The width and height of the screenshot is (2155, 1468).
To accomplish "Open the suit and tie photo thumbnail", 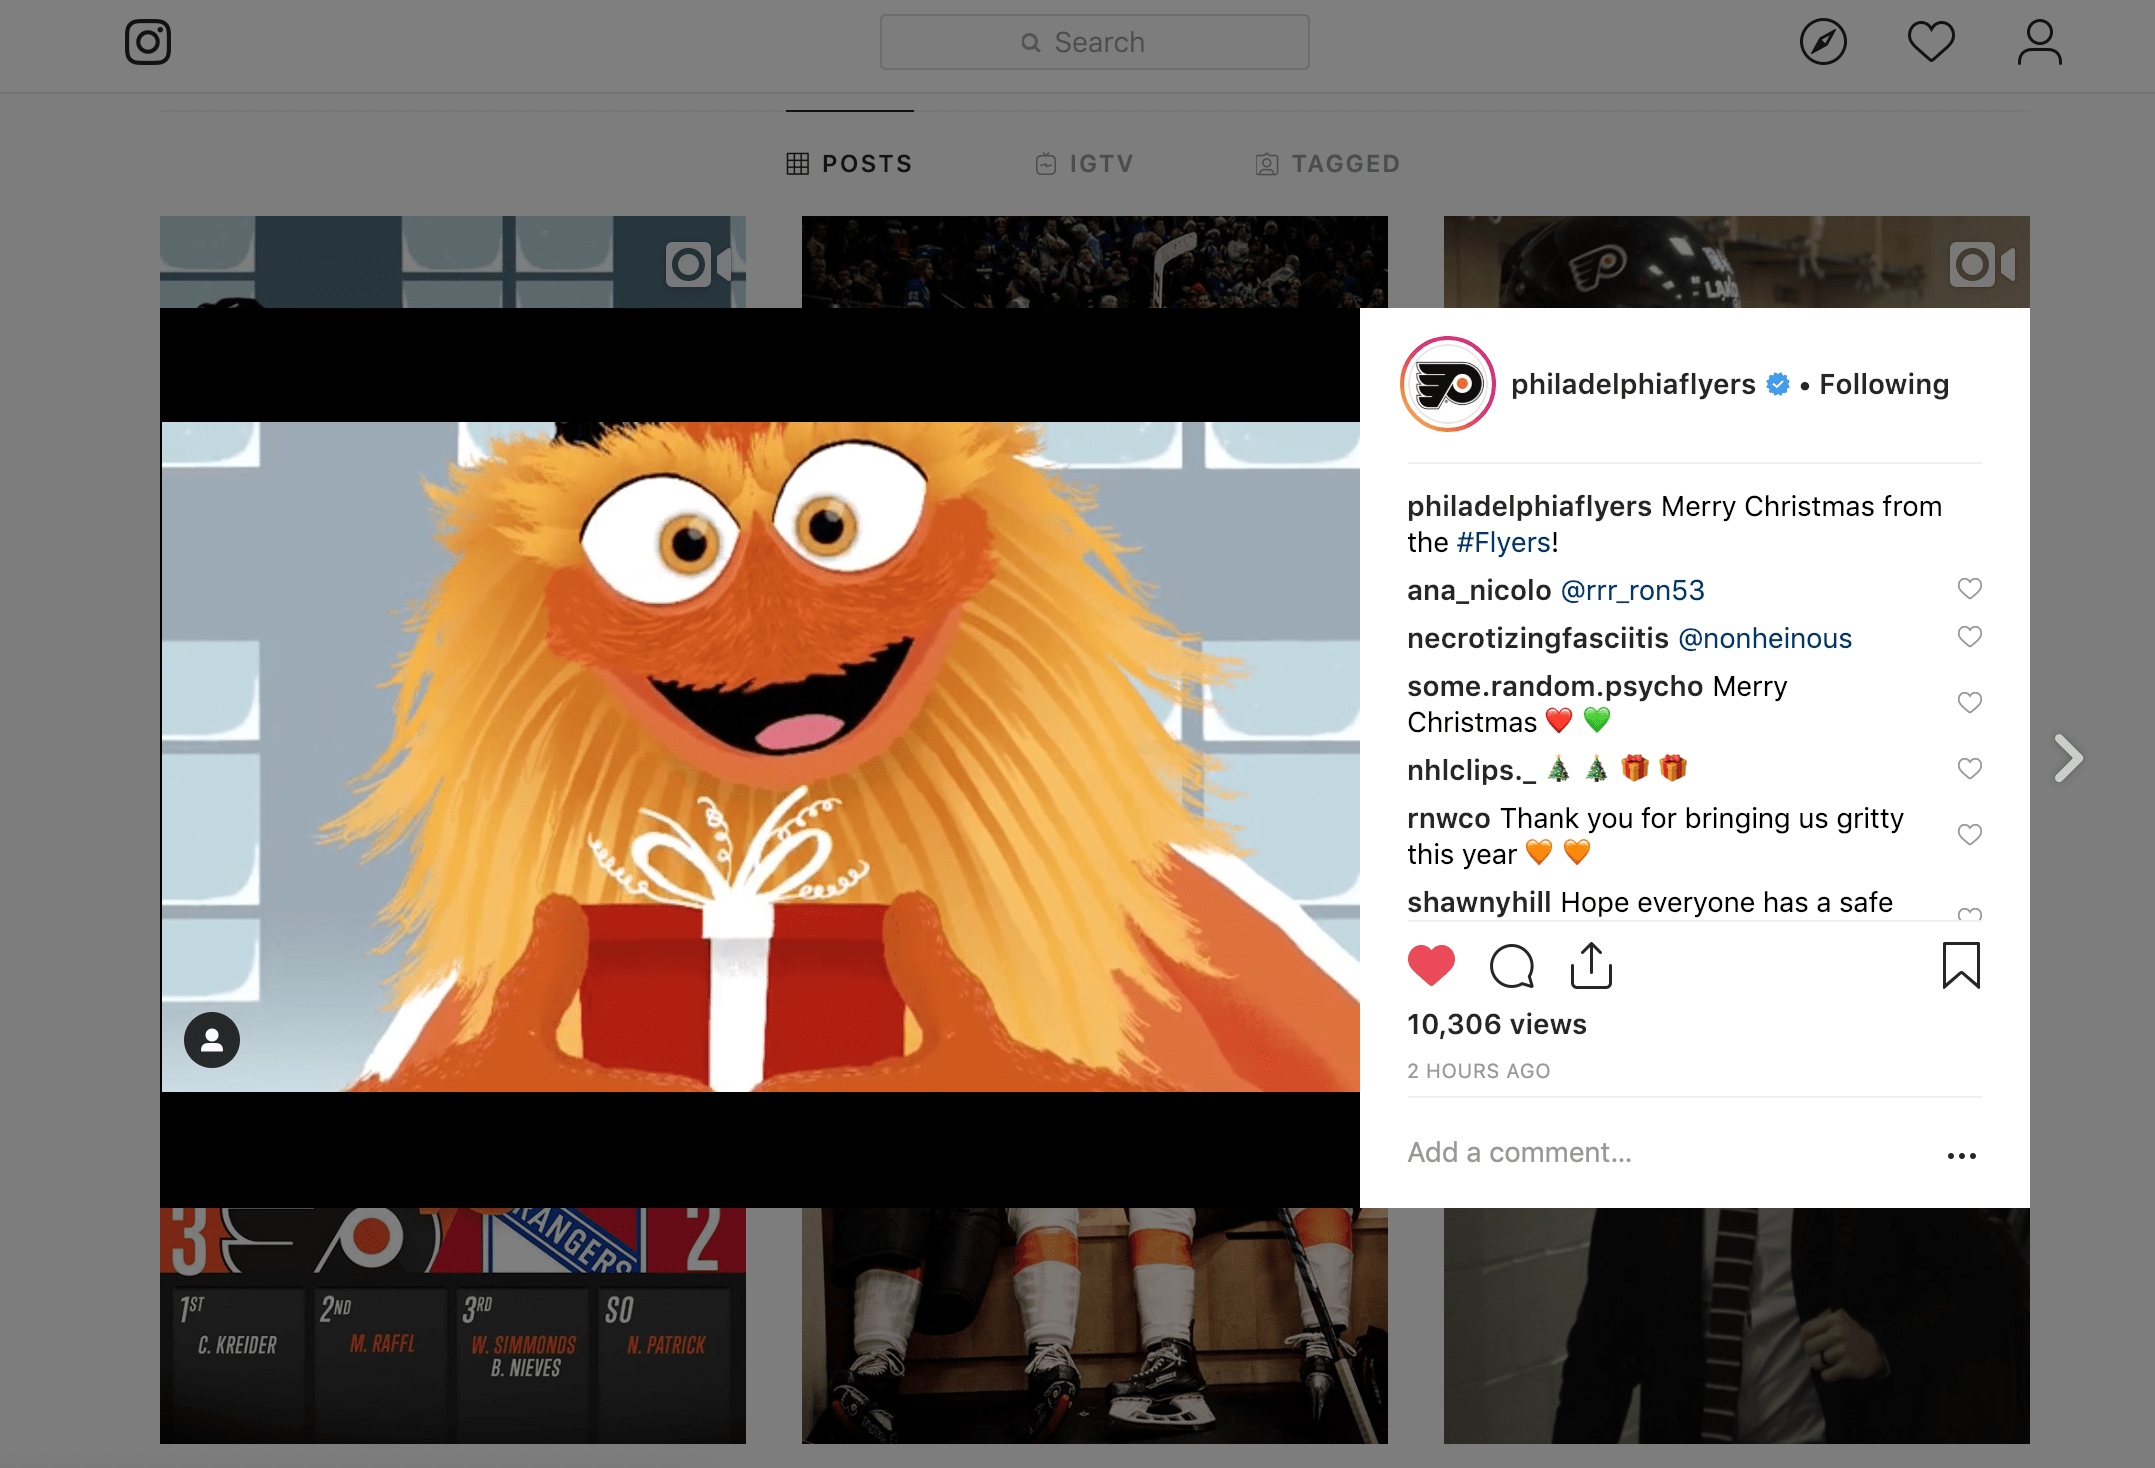I will click(1737, 1326).
